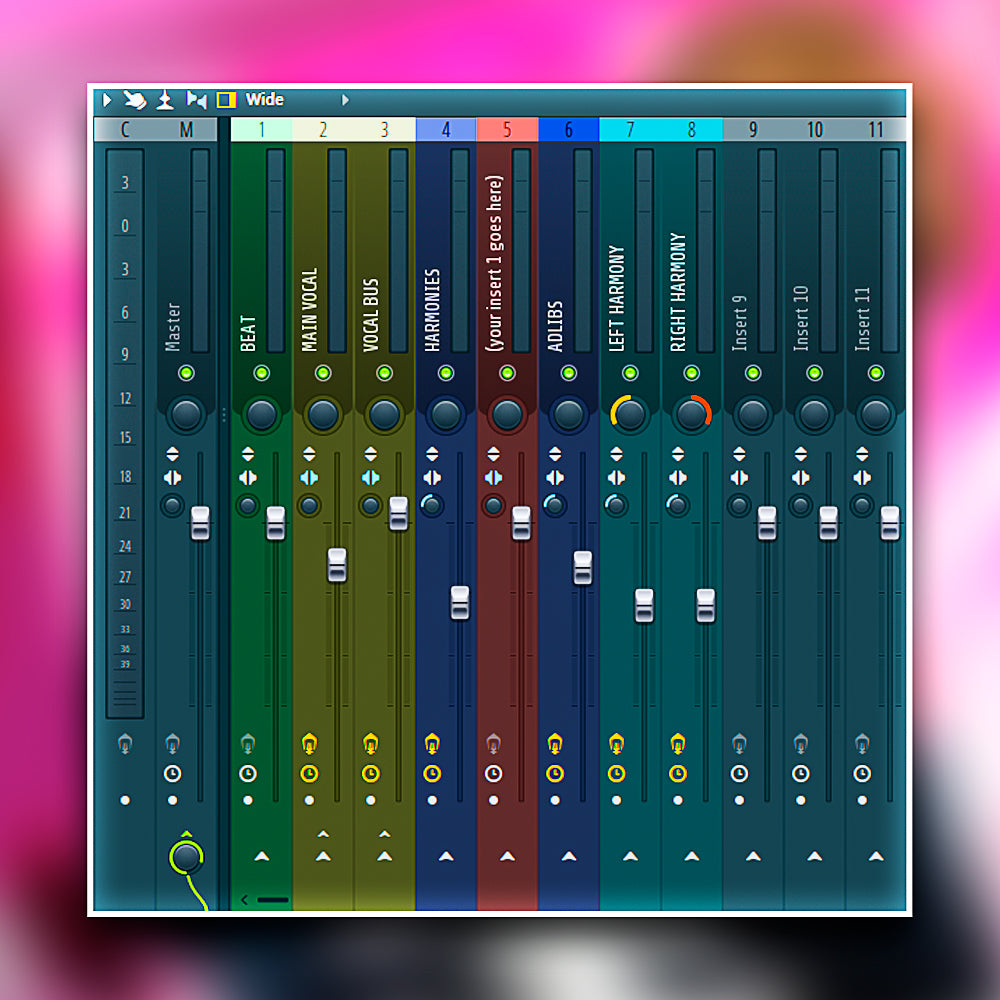Click the LEFT HARMONY pan knob
This screenshot has height=1000, width=1000.
click(630, 415)
